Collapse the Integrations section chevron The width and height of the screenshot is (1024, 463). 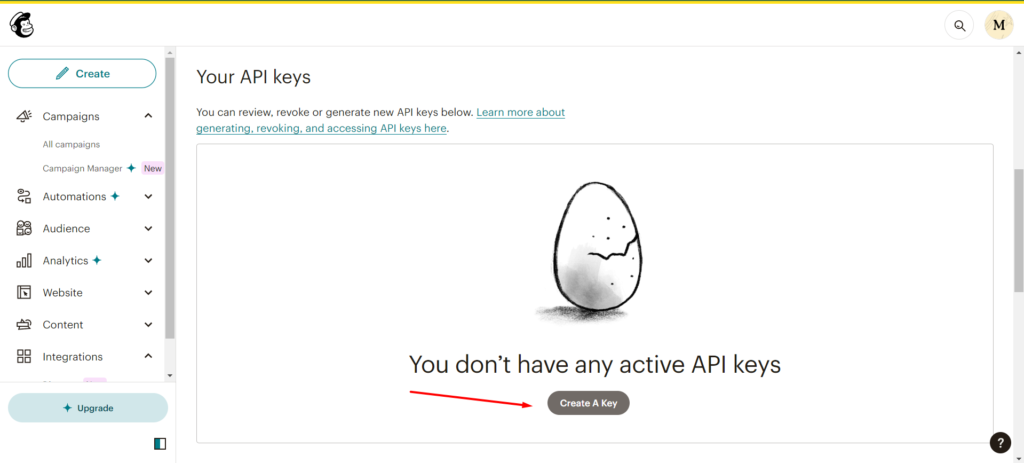coord(148,357)
